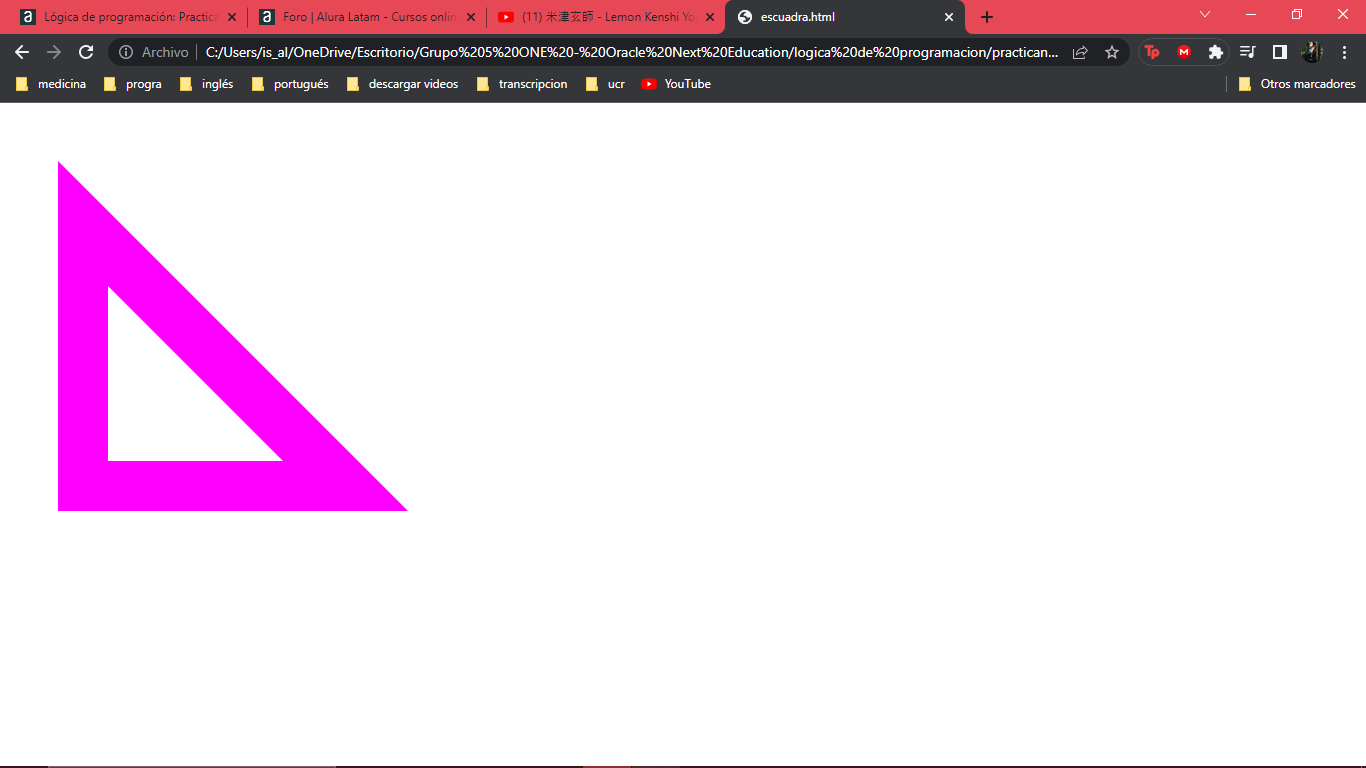This screenshot has height=768, width=1366.
Task: Go forward to the next page
Action: (x=54, y=52)
